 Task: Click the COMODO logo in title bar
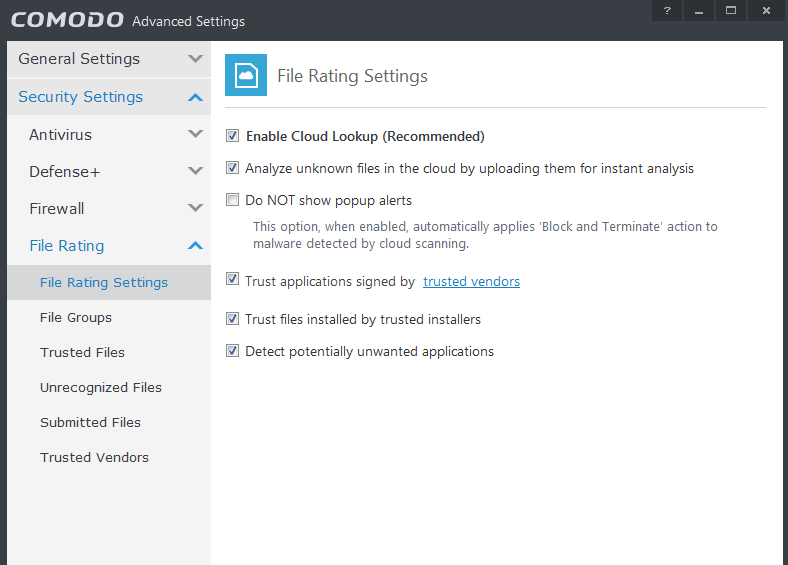coord(68,20)
